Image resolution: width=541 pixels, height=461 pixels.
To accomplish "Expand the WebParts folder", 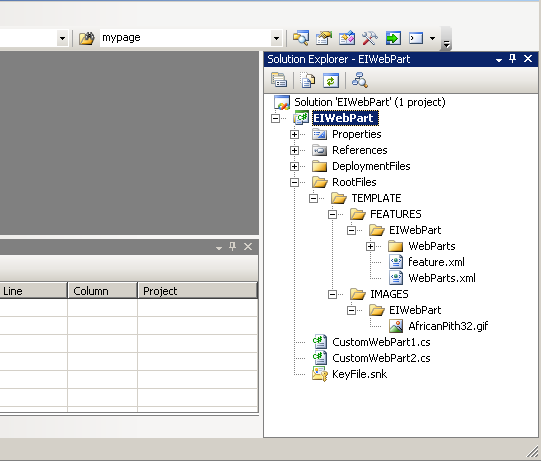I will [x=371, y=246].
